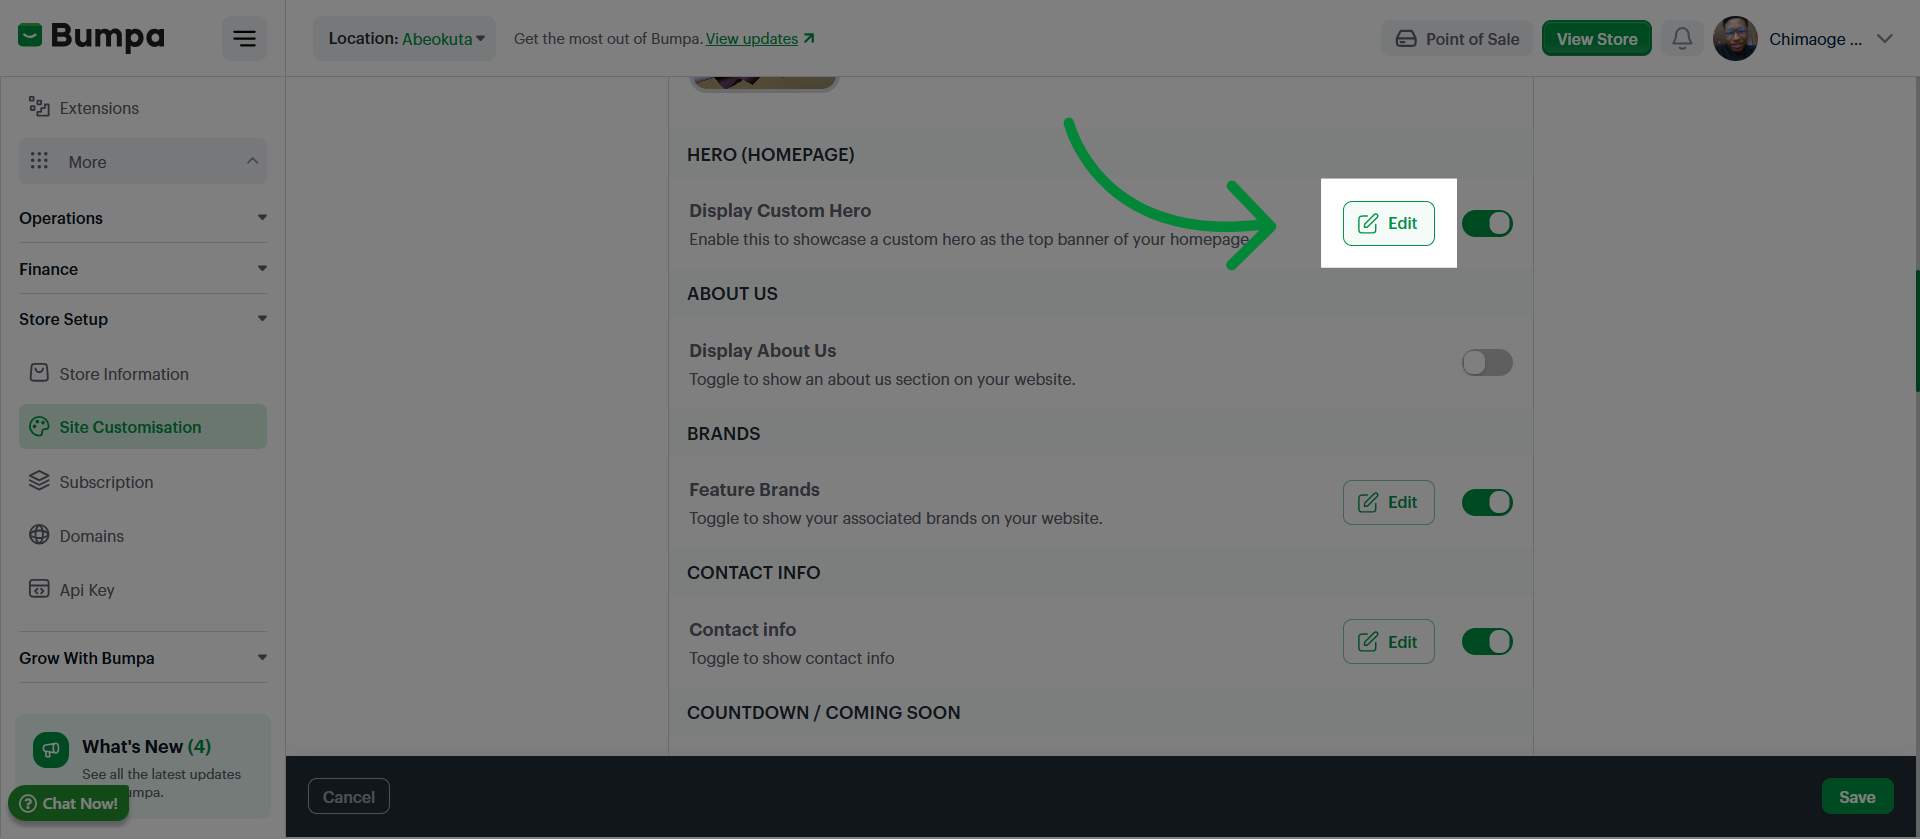Collapse the Store Setup section arrow
This screenshot has width=1920, height=839.
click(x=262, y=319)
